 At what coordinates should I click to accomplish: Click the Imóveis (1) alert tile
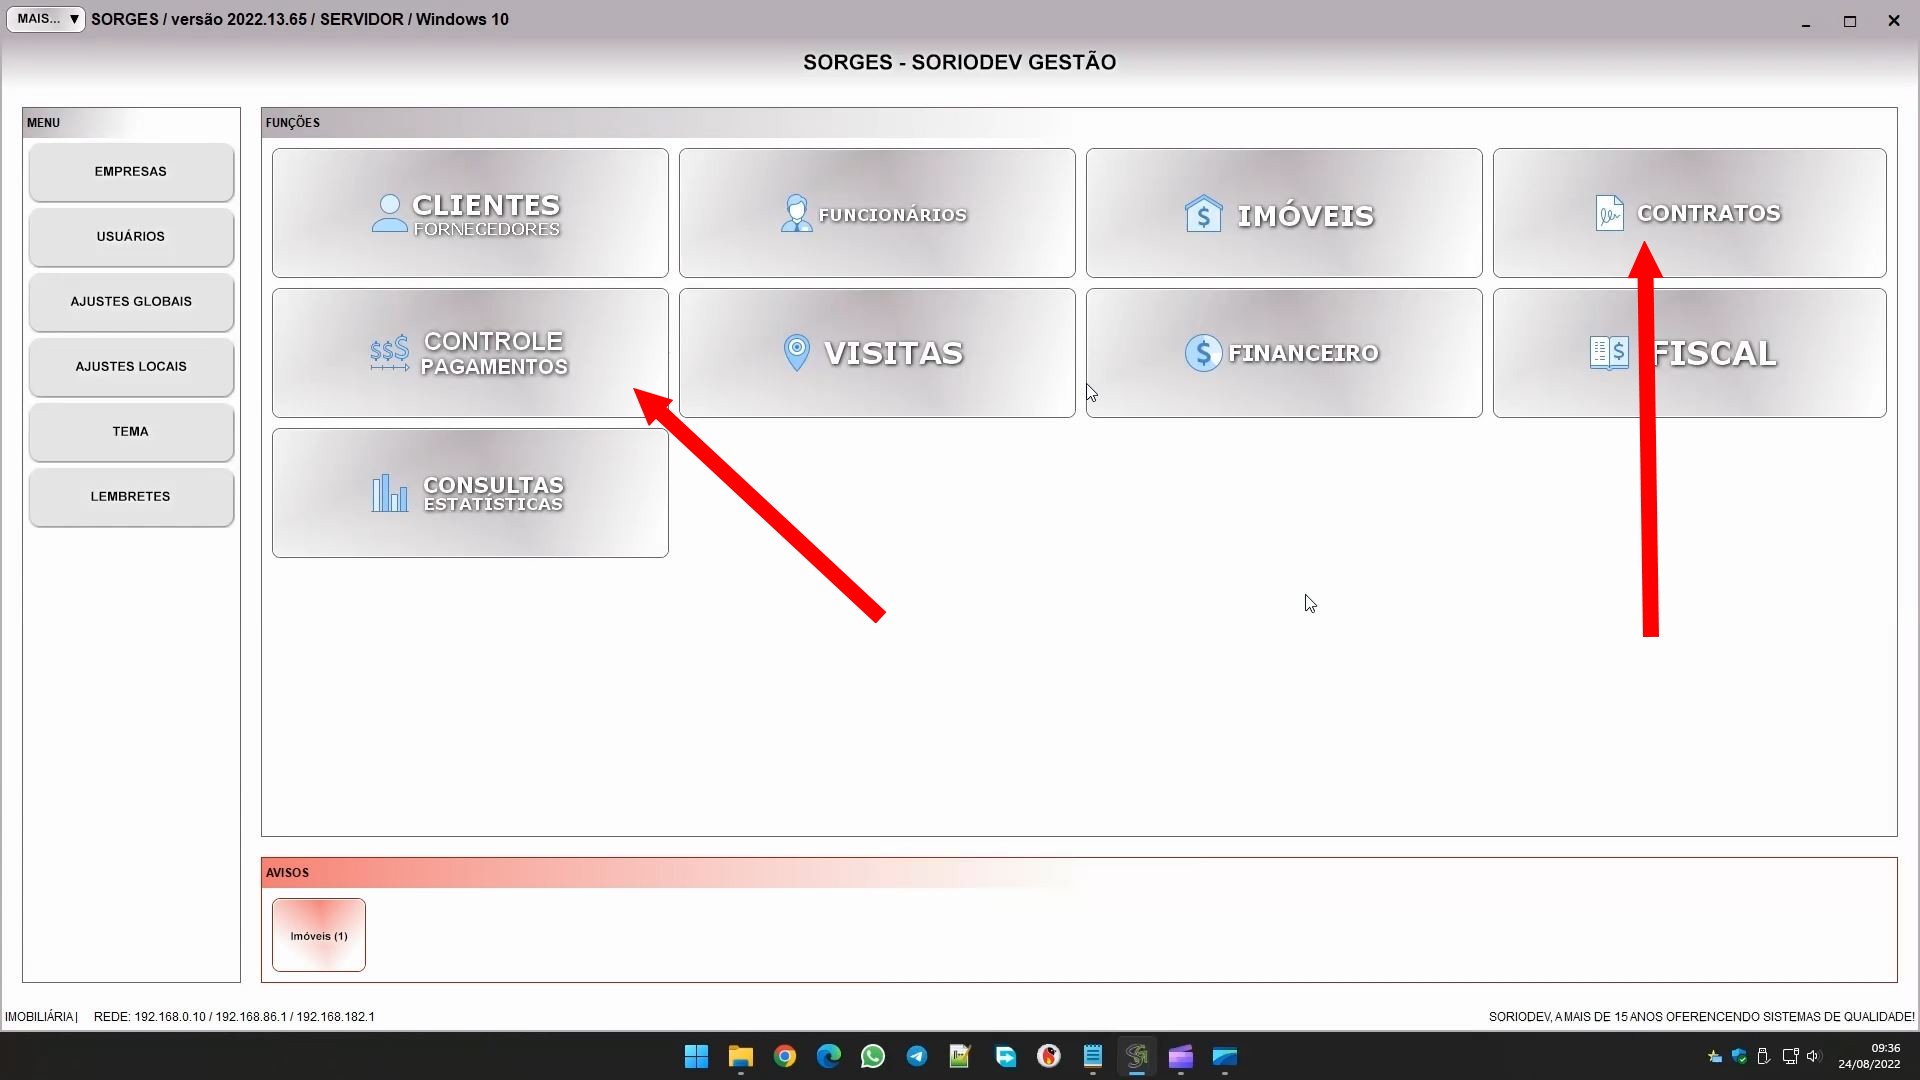(x=319, y=935)
